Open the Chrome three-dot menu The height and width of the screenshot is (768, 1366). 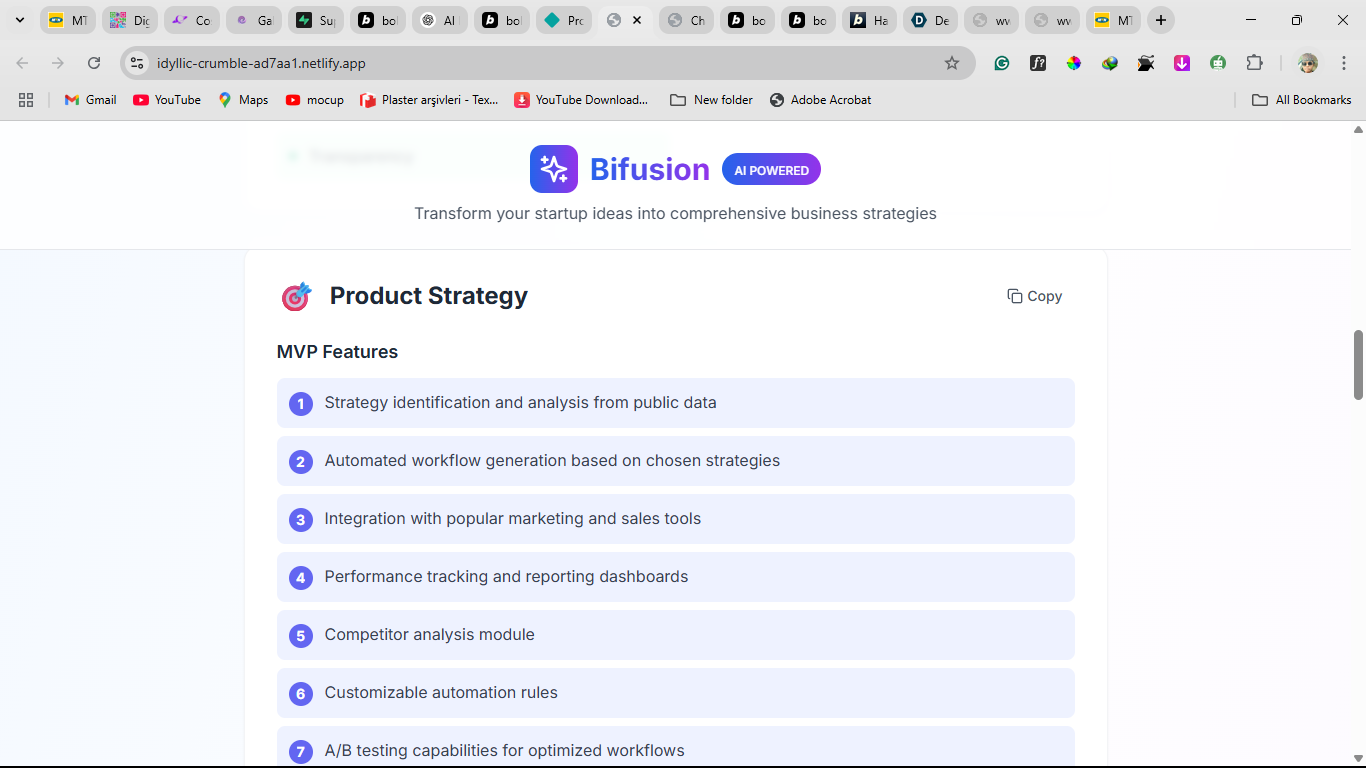point(1343,63)
